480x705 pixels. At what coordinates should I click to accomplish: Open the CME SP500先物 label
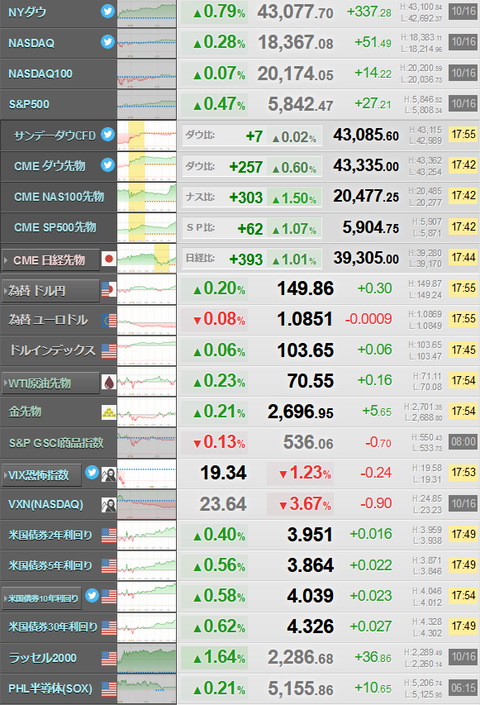[x=55, y=227]
